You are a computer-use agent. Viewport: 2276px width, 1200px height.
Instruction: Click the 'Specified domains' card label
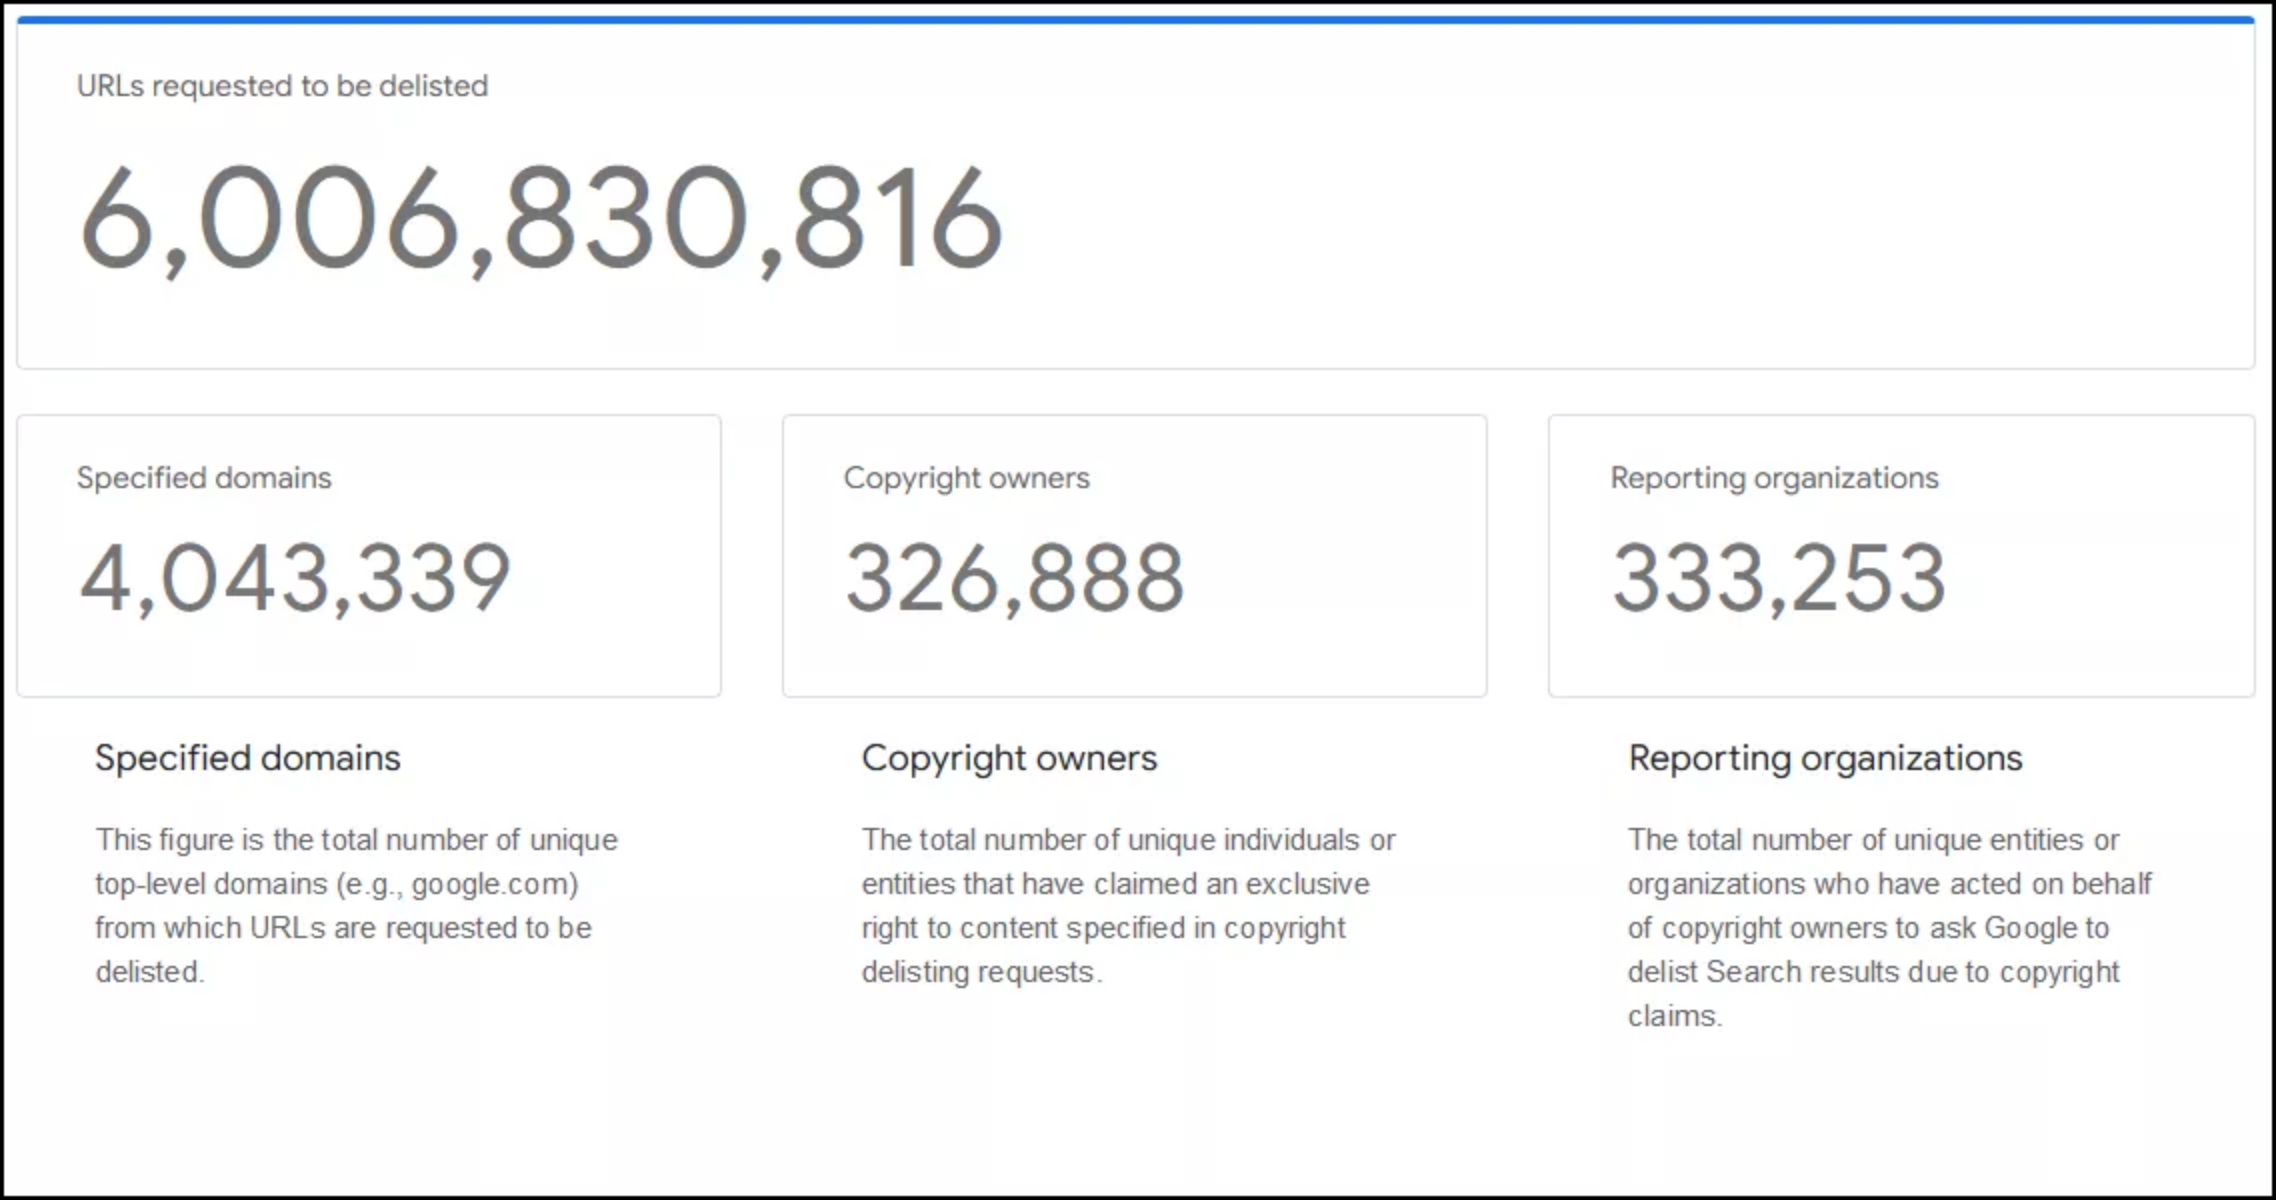tap(204, 478)
